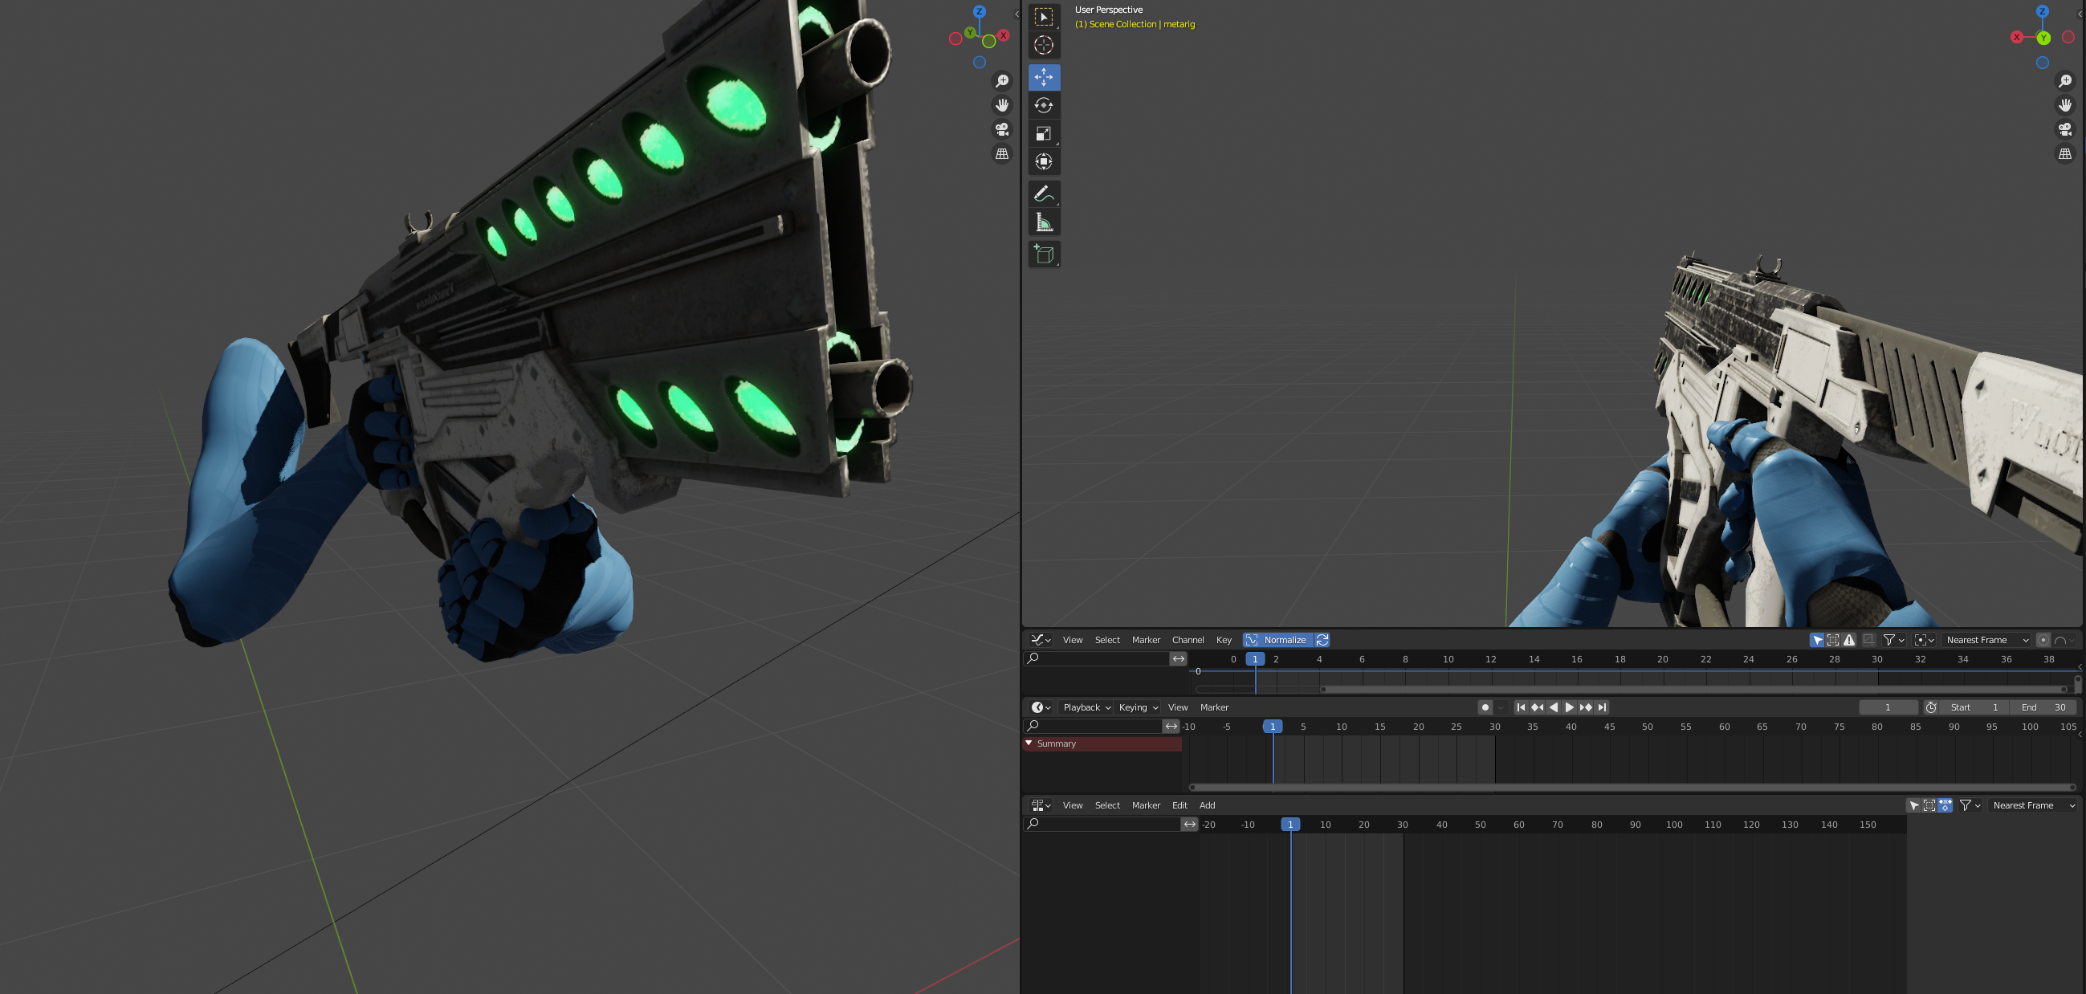This screenshot has height=994, width=2086.
Task: Toggle Only Show Selected in graph editor
Action: [1817, 640]
